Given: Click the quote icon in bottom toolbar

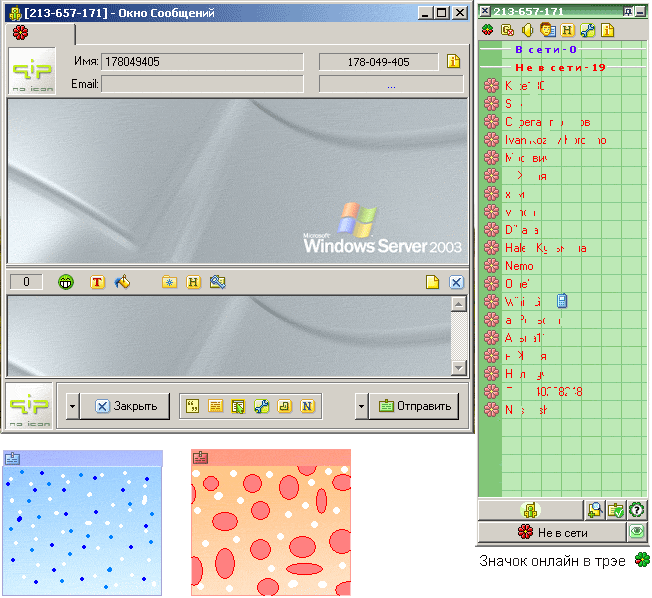Looking at the screenshot, I should pos(193,406).
